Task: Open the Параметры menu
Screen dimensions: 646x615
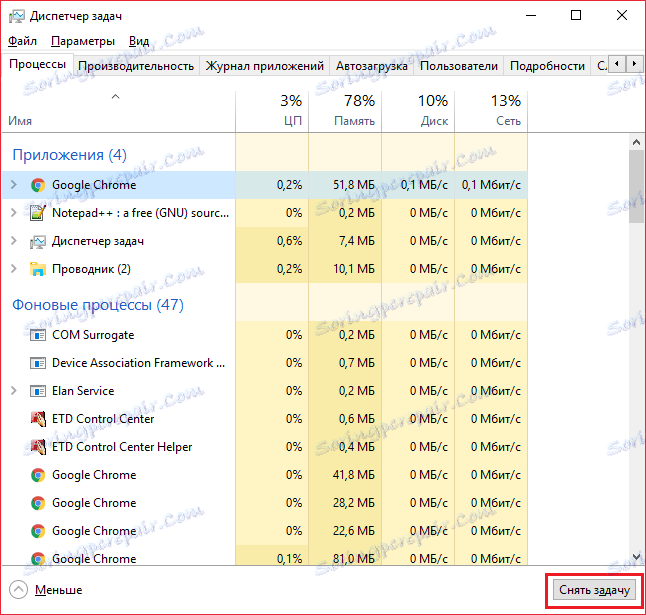Action: tap(83, 41)
